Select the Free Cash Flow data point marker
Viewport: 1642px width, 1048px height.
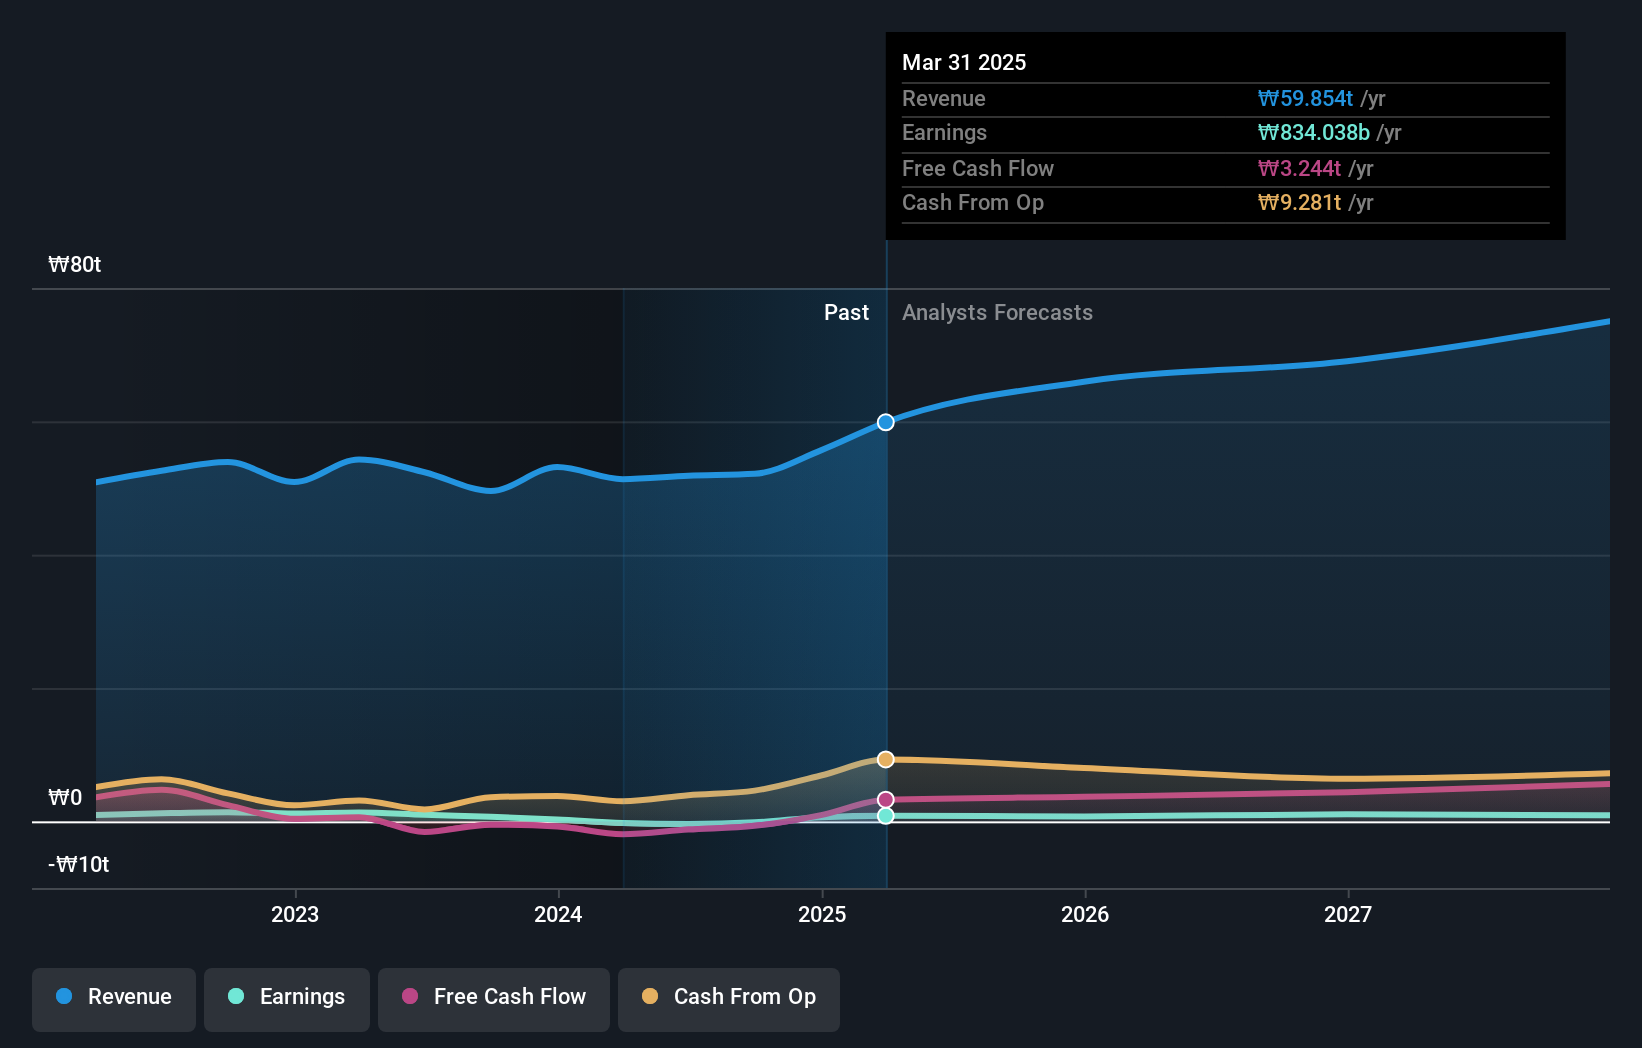click(x=884, y=798)
